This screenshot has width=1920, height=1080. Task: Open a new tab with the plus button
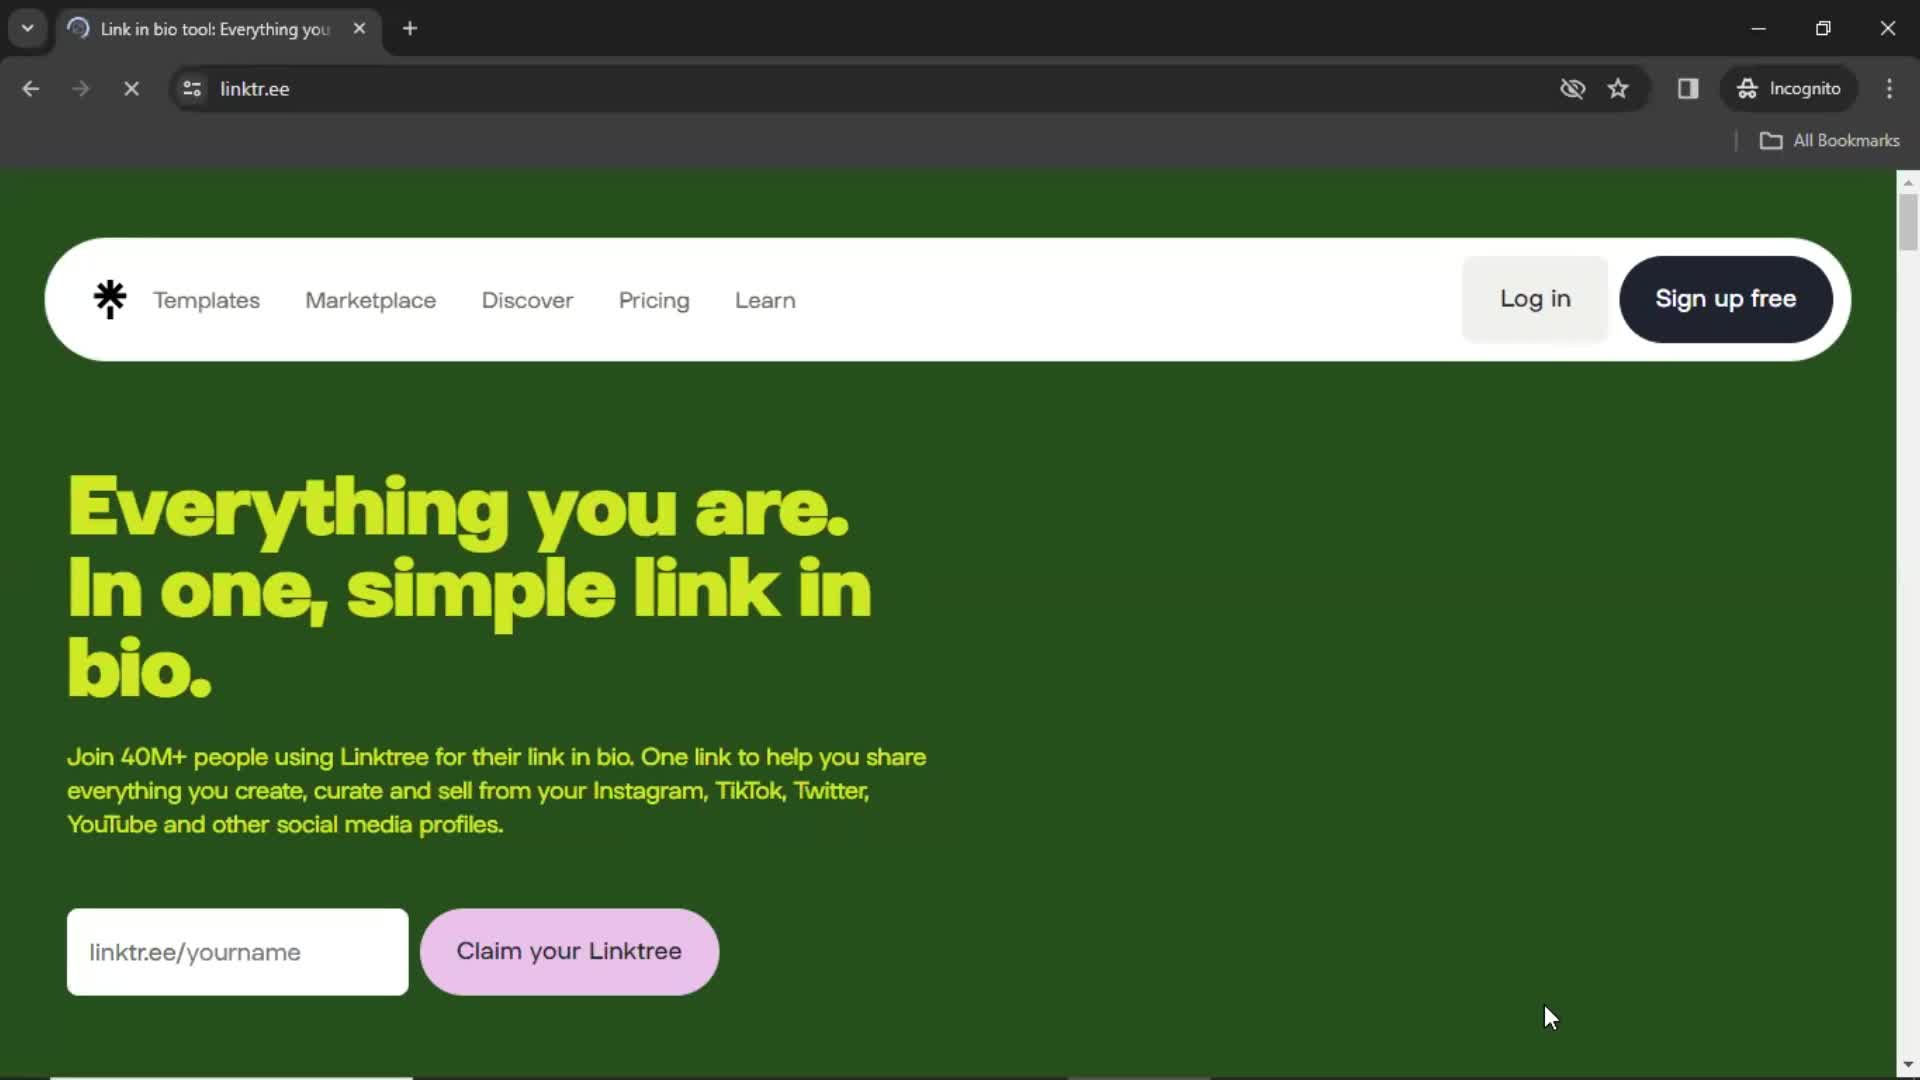click(x=410, y=29)
